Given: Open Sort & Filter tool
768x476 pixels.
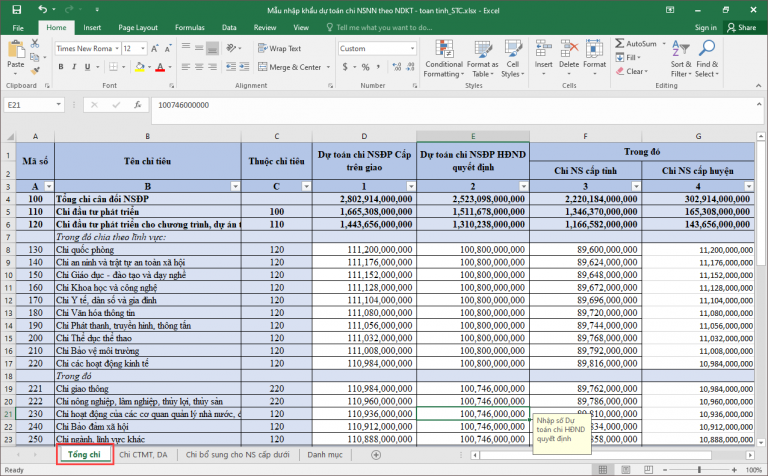Looking at the screenshot, I should pyautogui.click(x=681, y=59).
